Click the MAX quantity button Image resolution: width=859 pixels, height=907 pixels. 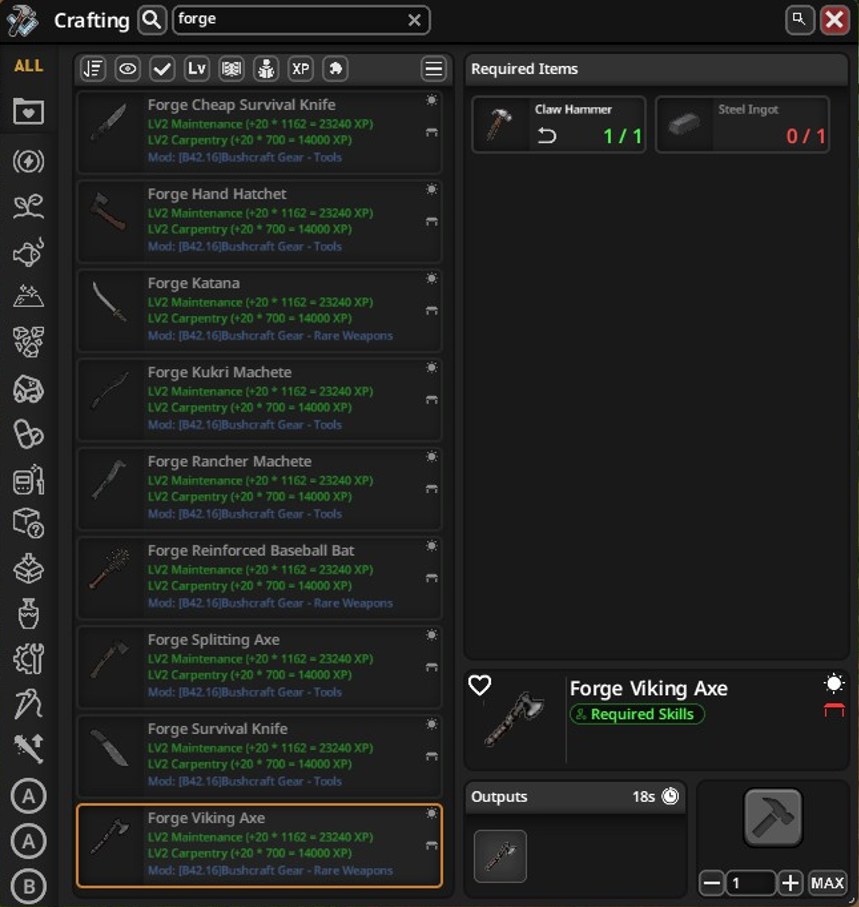point(827,883)
